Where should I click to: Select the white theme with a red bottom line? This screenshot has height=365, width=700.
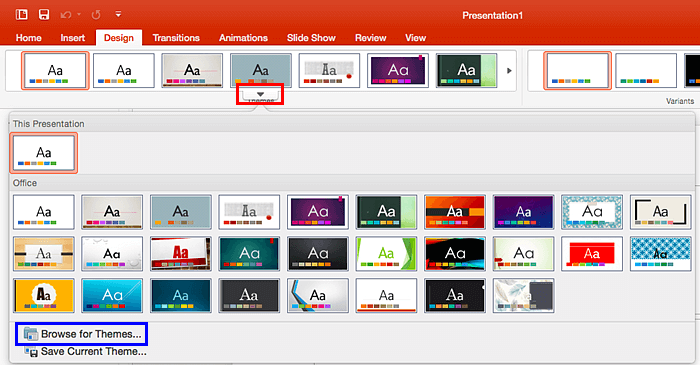(386, 295)
